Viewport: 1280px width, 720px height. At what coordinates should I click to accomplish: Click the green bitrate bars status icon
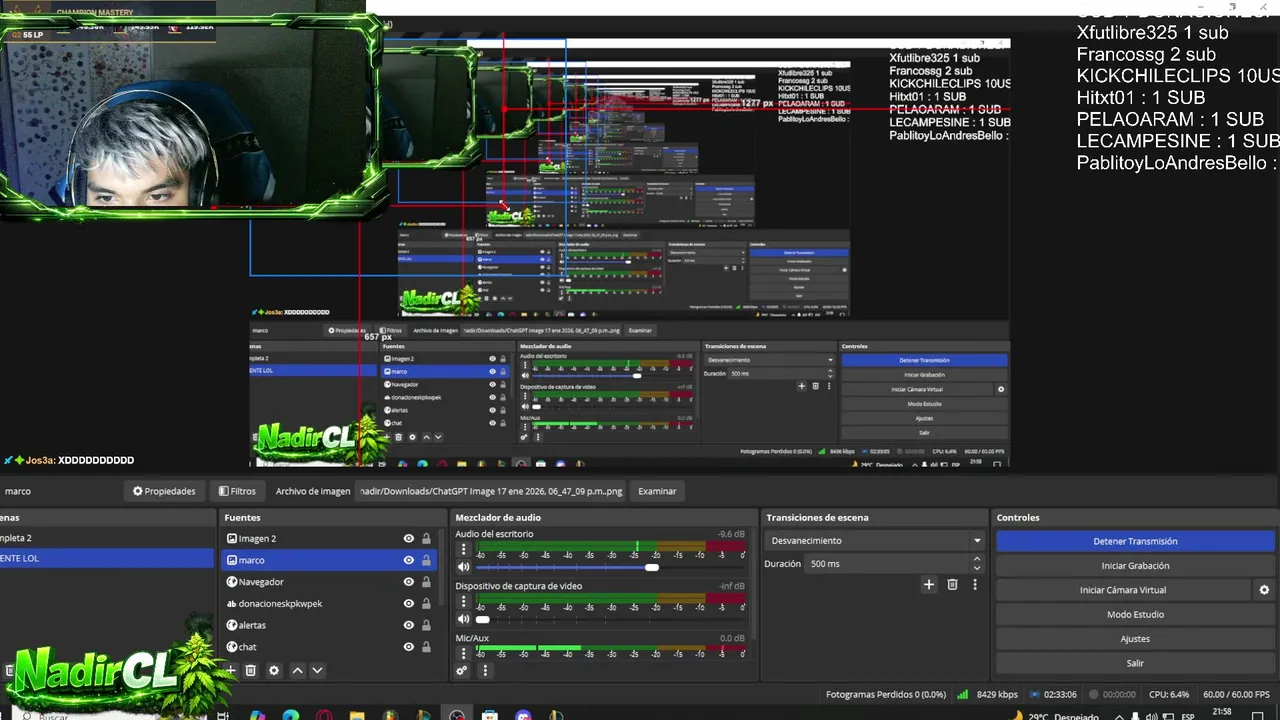click(x=963, y=694)
